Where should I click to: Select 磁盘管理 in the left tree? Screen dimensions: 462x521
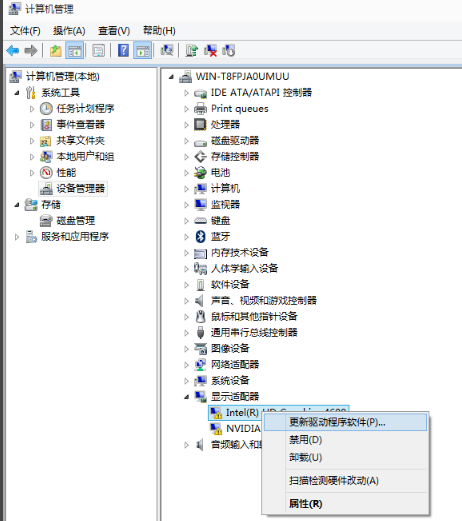(x=76, y=221)
